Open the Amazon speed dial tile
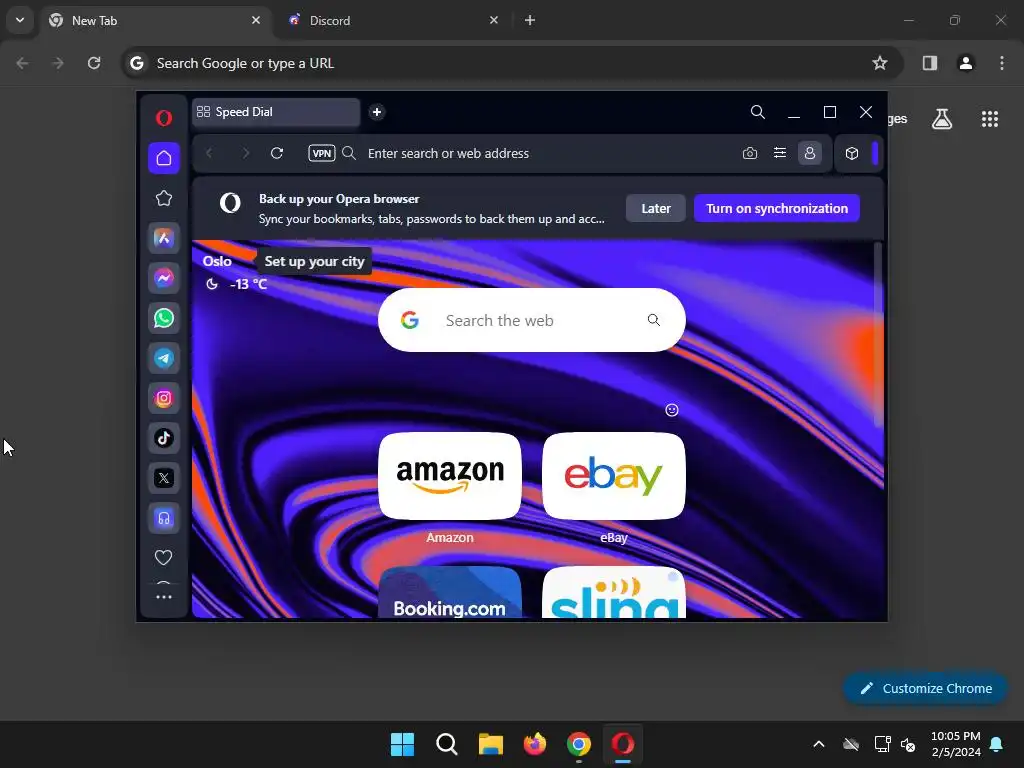Screen dimensions: 1024x768 click(450, 476)
